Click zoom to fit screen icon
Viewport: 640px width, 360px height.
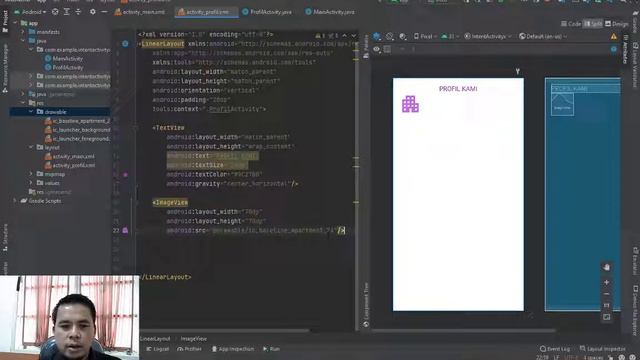click(x=607, y=317)
